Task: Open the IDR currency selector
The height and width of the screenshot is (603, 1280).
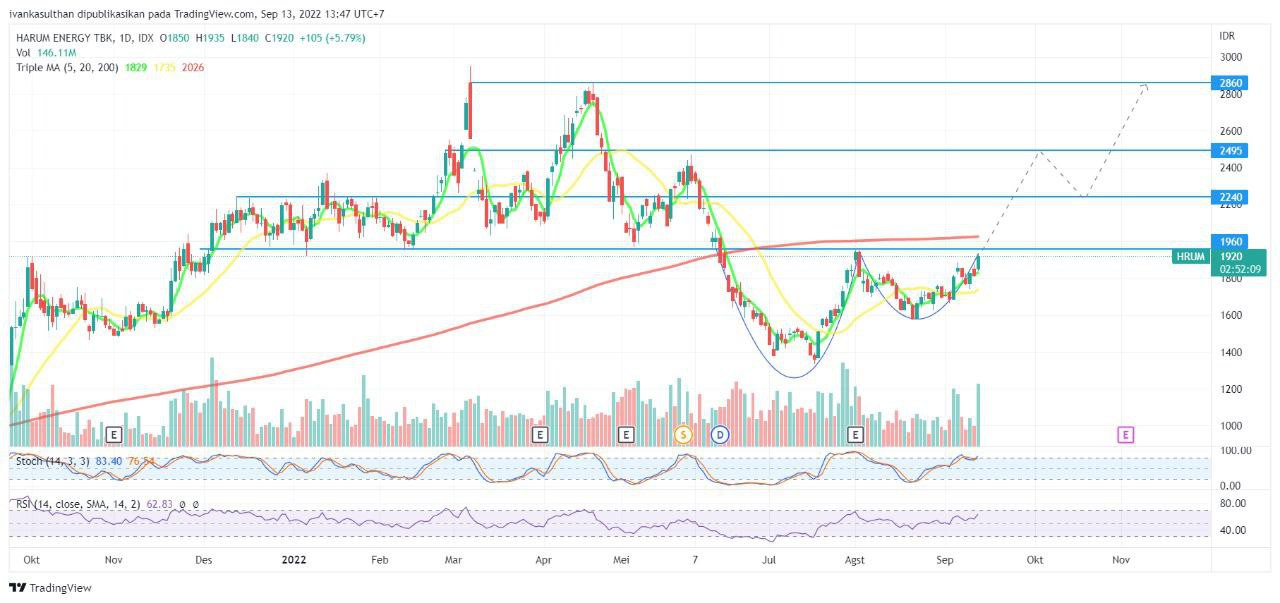Action: (1227, 36)
